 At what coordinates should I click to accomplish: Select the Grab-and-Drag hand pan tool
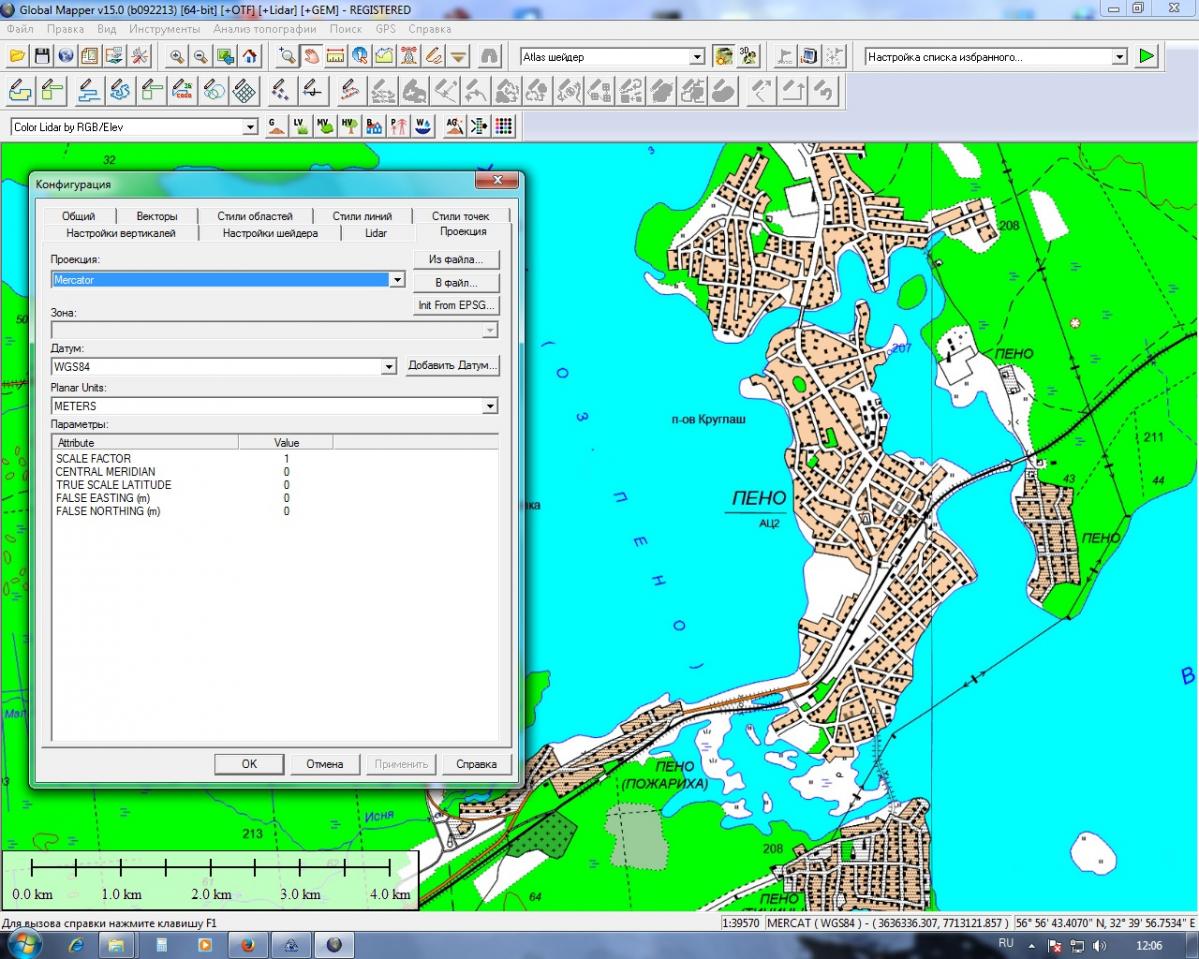[x=311, y=56]
